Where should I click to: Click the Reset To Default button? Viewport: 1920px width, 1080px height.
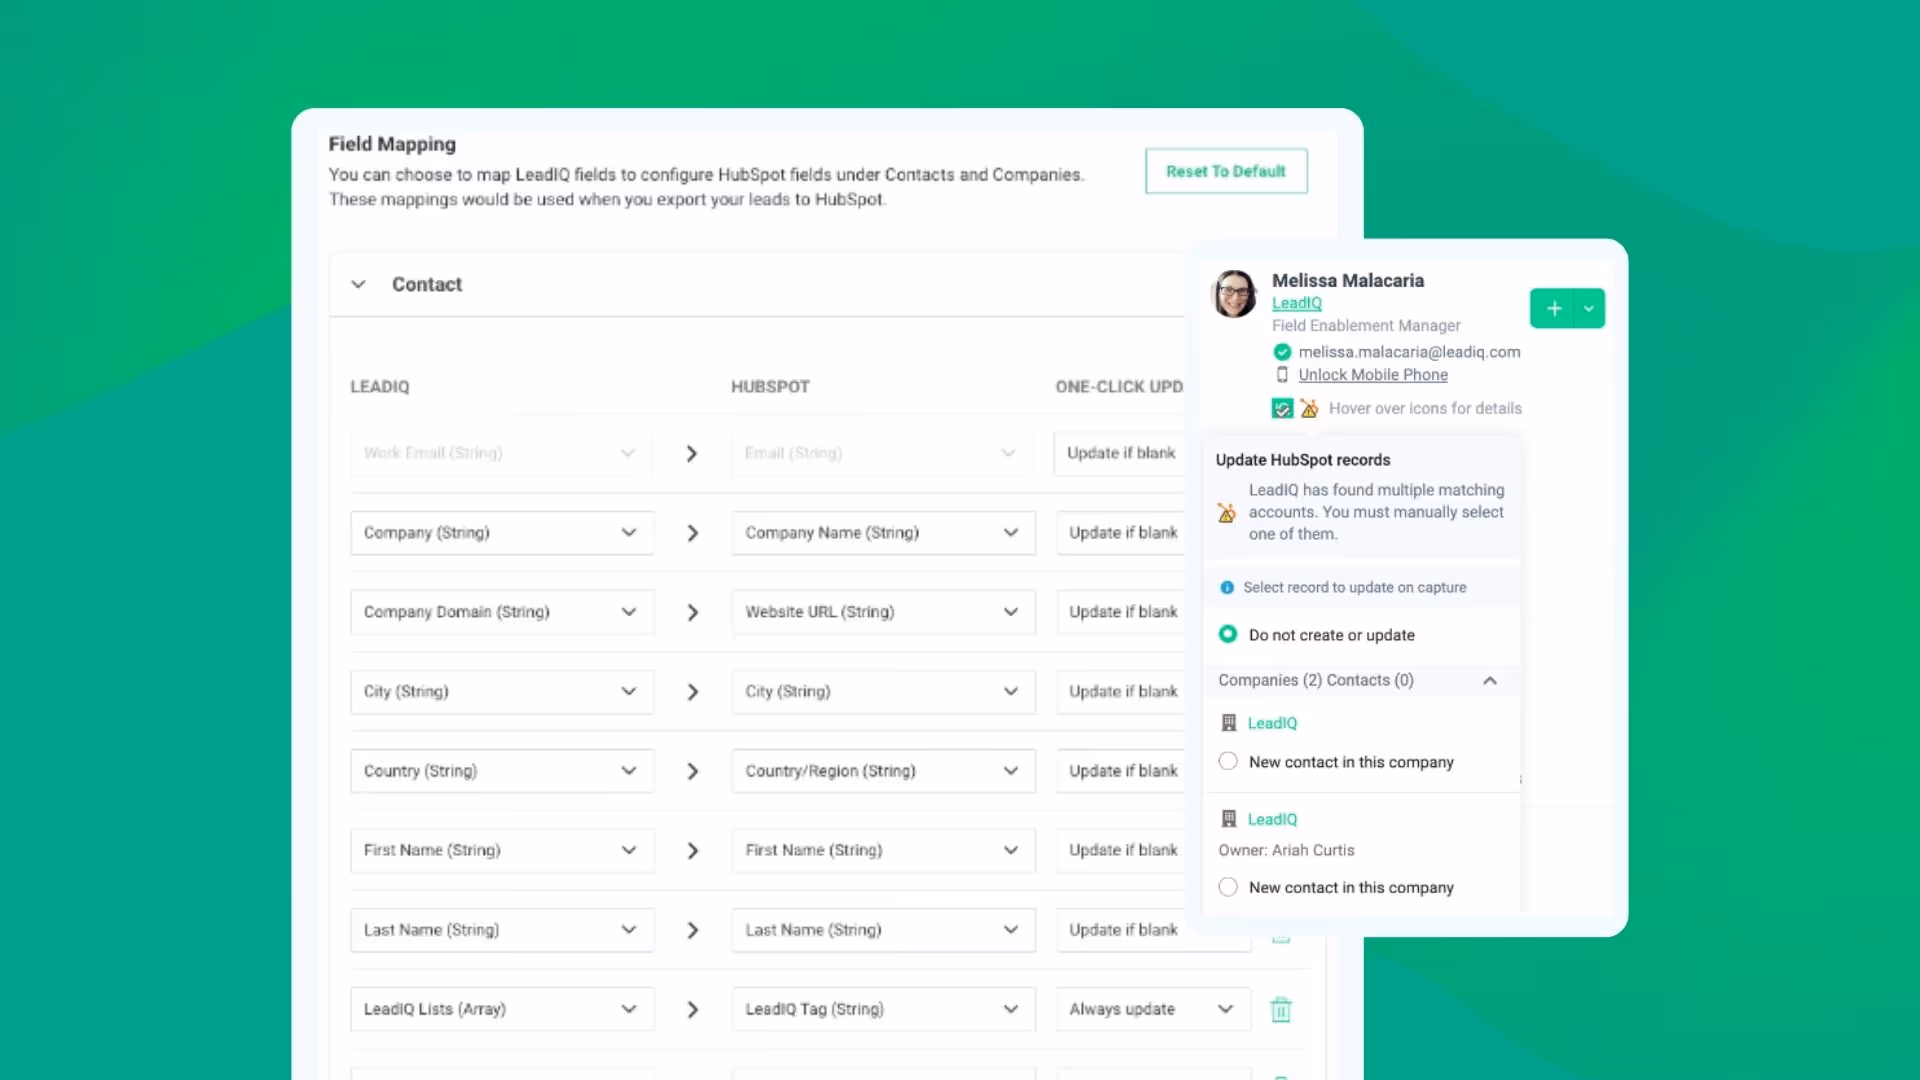(x=1226, y=172)
